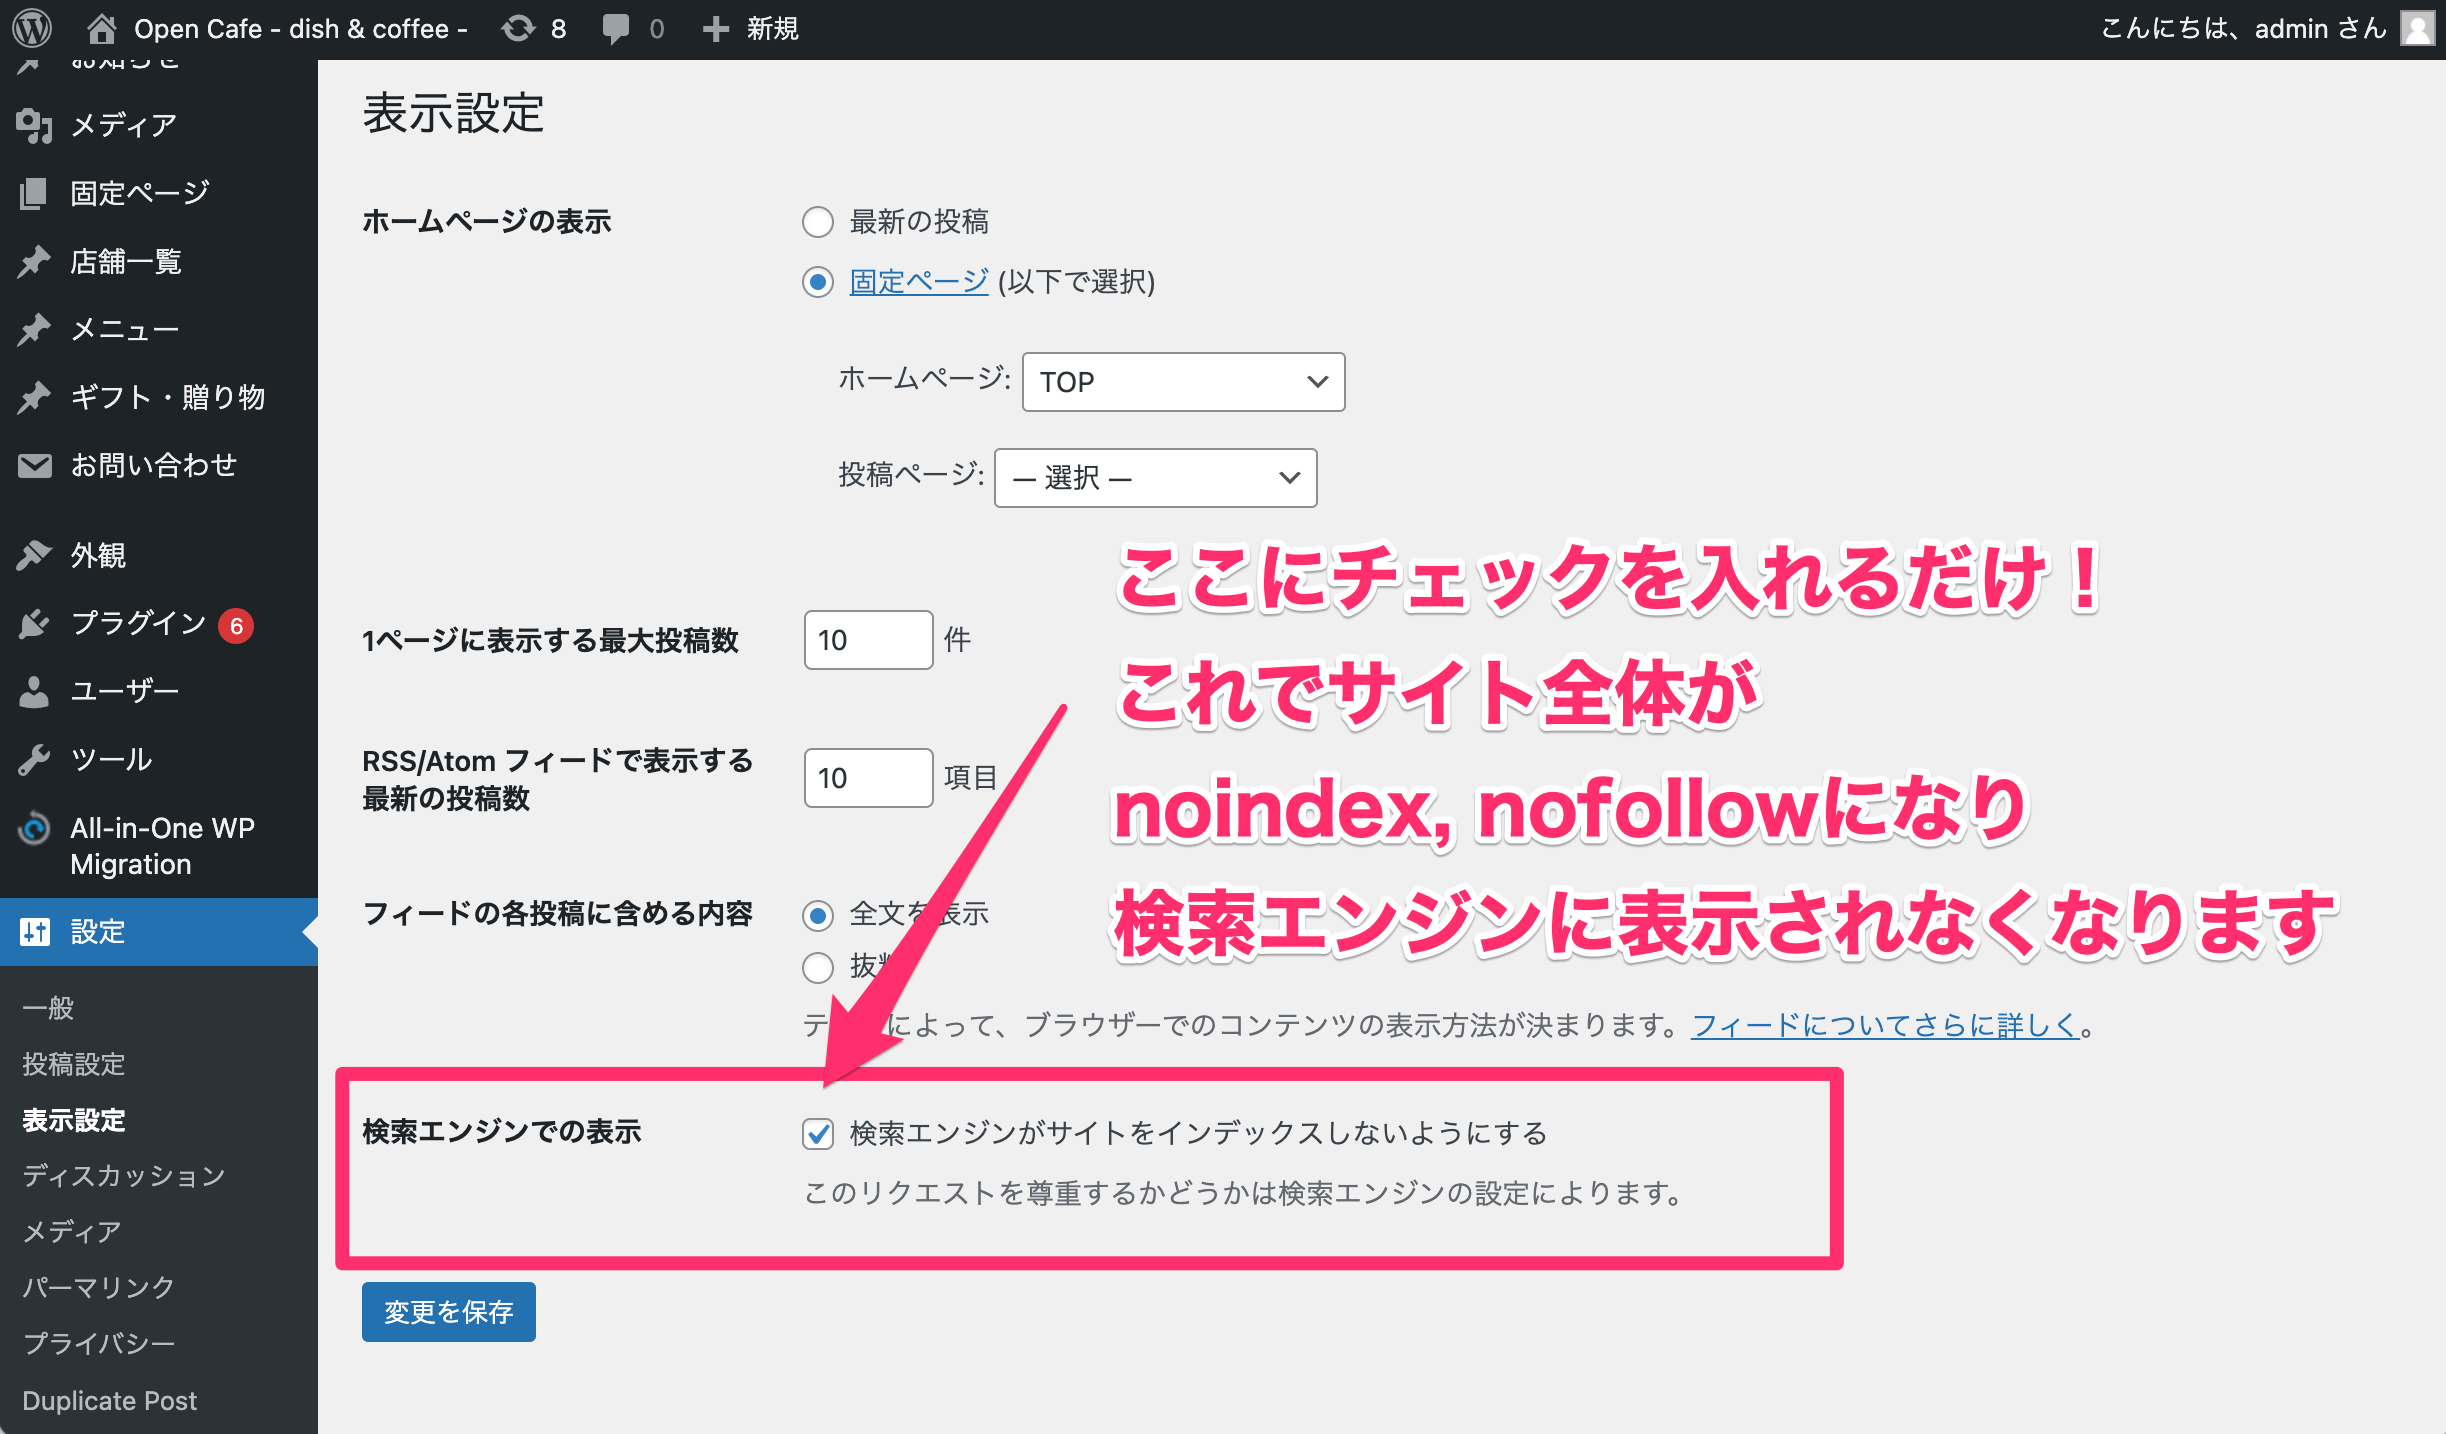Click the home icon for Open Cafe
Image resolution: width=2446 pixels, height=1434 pixels.
click(101, 28)
